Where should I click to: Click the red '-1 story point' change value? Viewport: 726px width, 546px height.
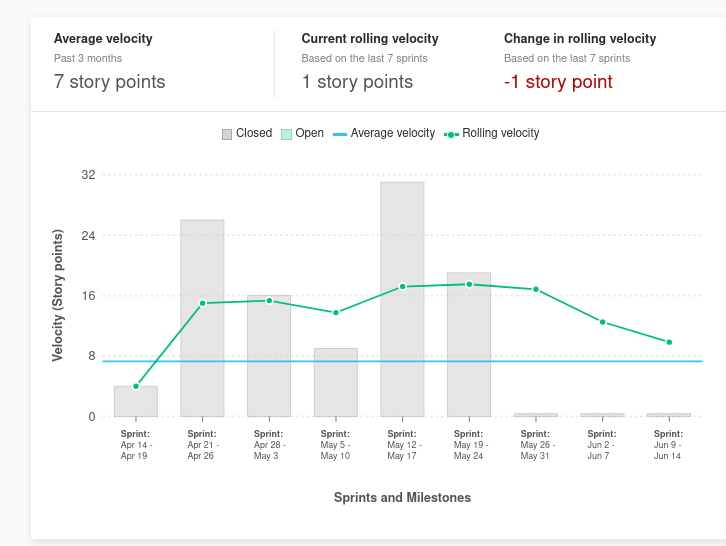(558, 82)
